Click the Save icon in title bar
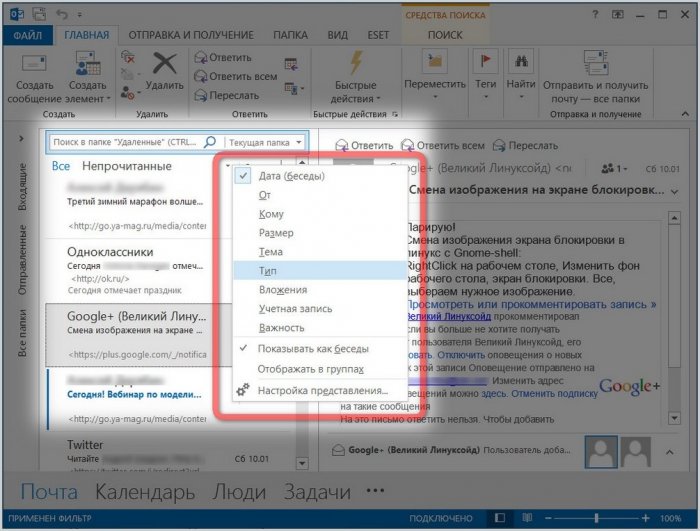Screen dimensions: 700x531 coord(39,15)
